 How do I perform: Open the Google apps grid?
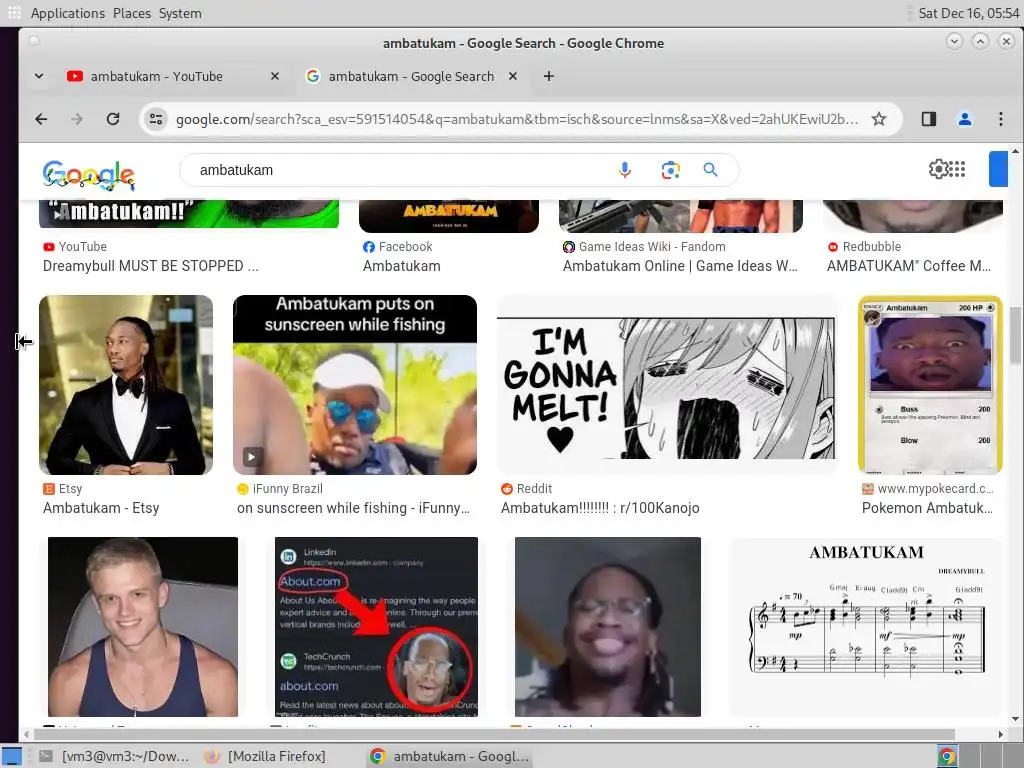957,169
